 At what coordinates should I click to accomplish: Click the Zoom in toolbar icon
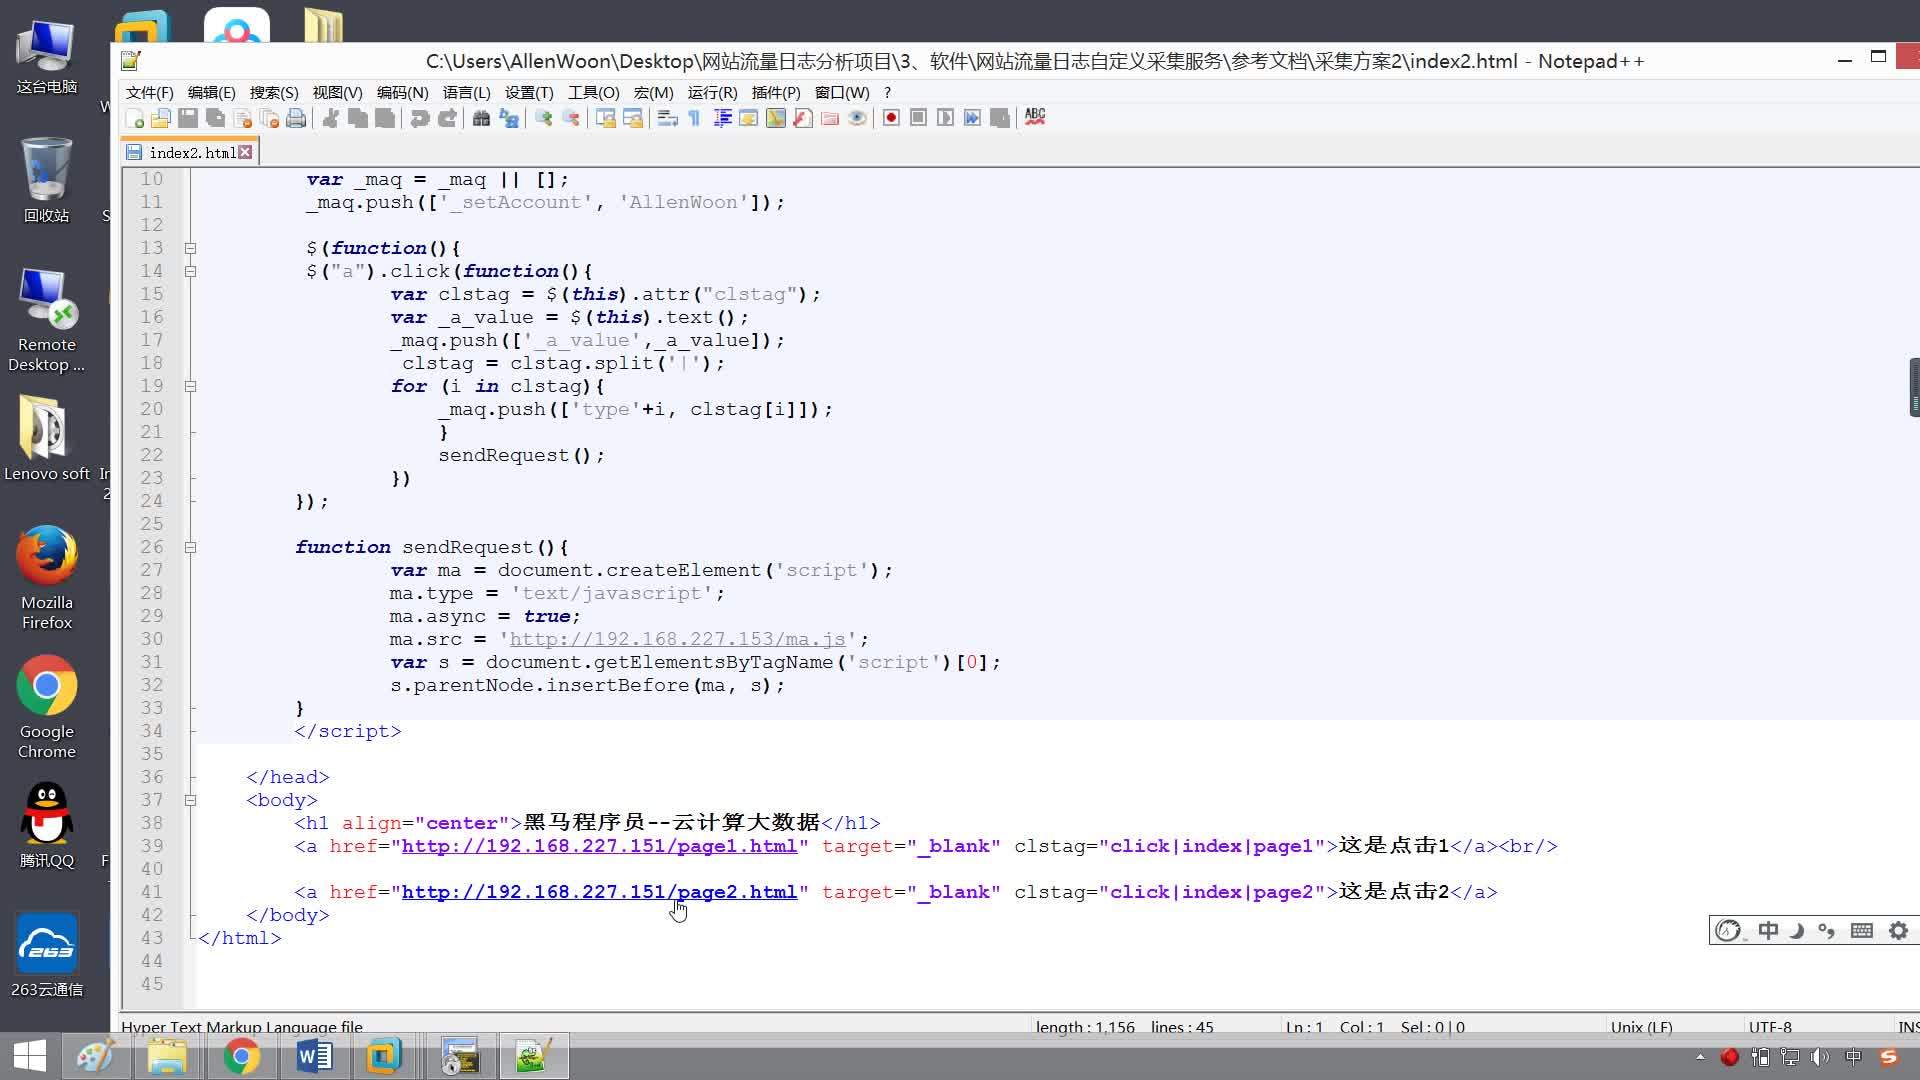[x=543, y=118]
